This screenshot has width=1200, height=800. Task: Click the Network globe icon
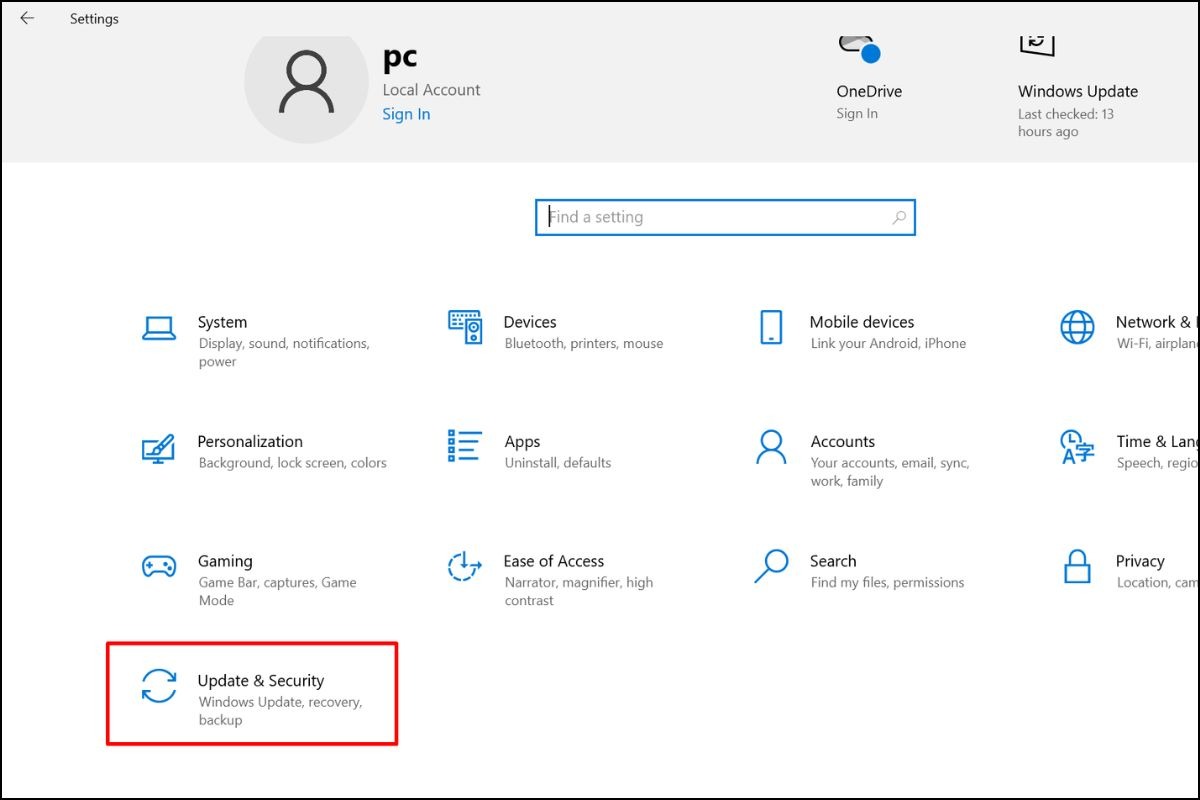click(x=1077, y=327)
